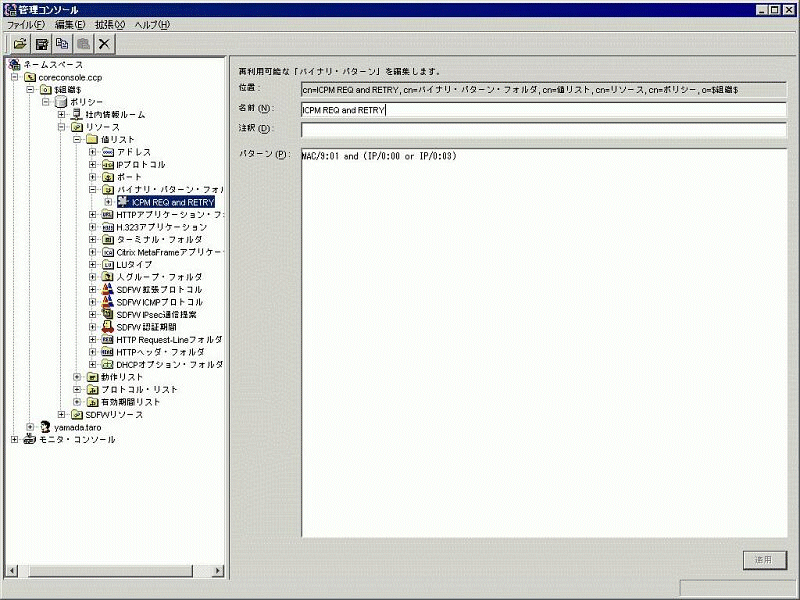Click the Open folder toolbar icon
This screenshot has height=600, width=800.
pos(20,44)
